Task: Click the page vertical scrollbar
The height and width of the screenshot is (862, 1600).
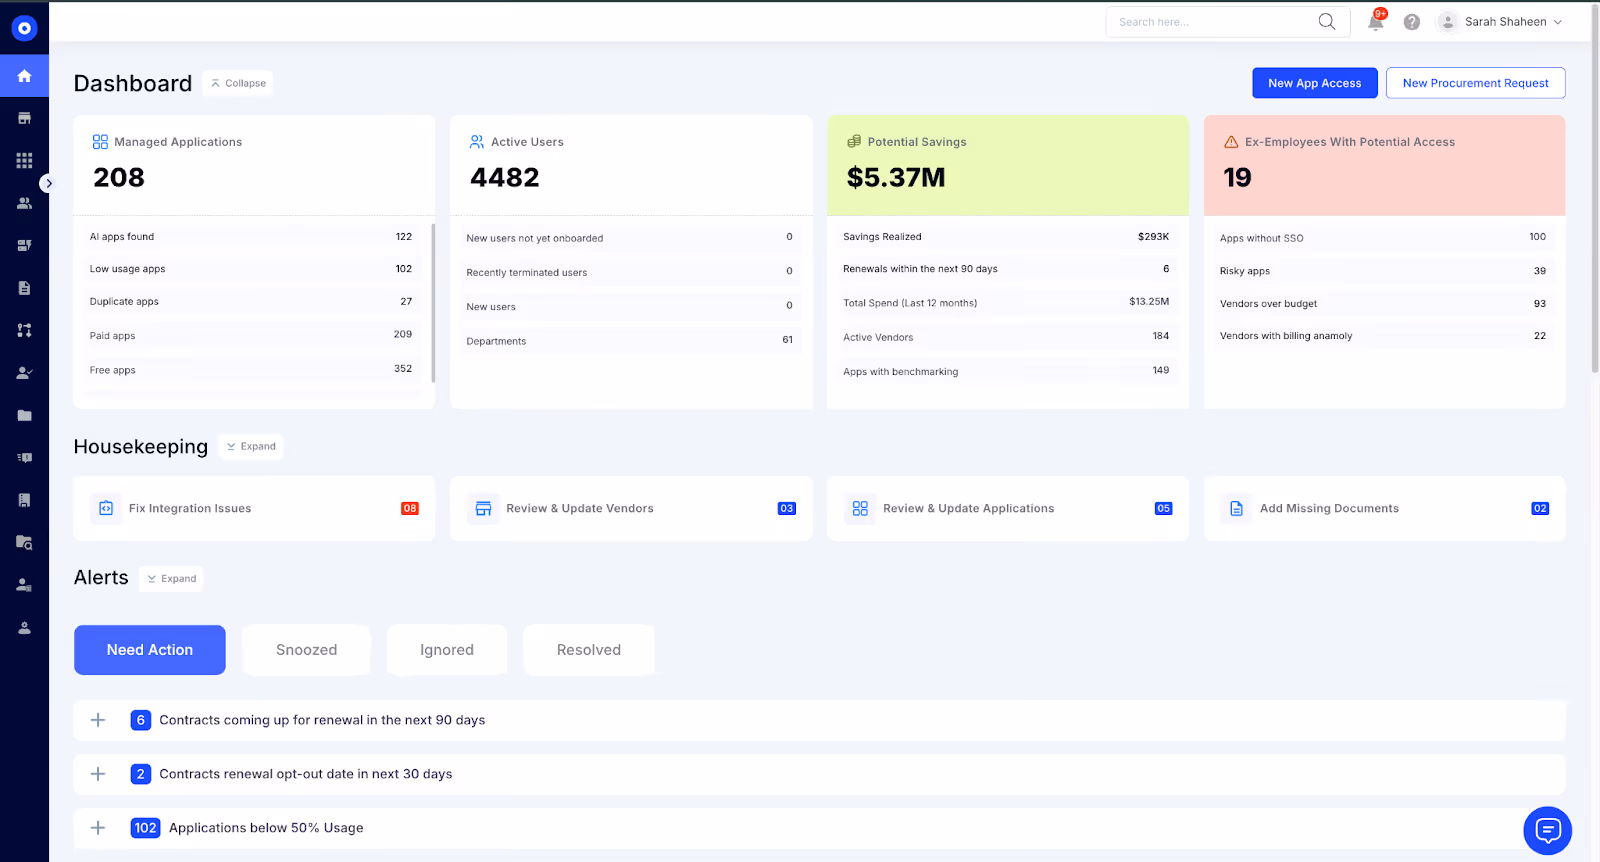Action: pyautogui.click(x=1595, y=188)
